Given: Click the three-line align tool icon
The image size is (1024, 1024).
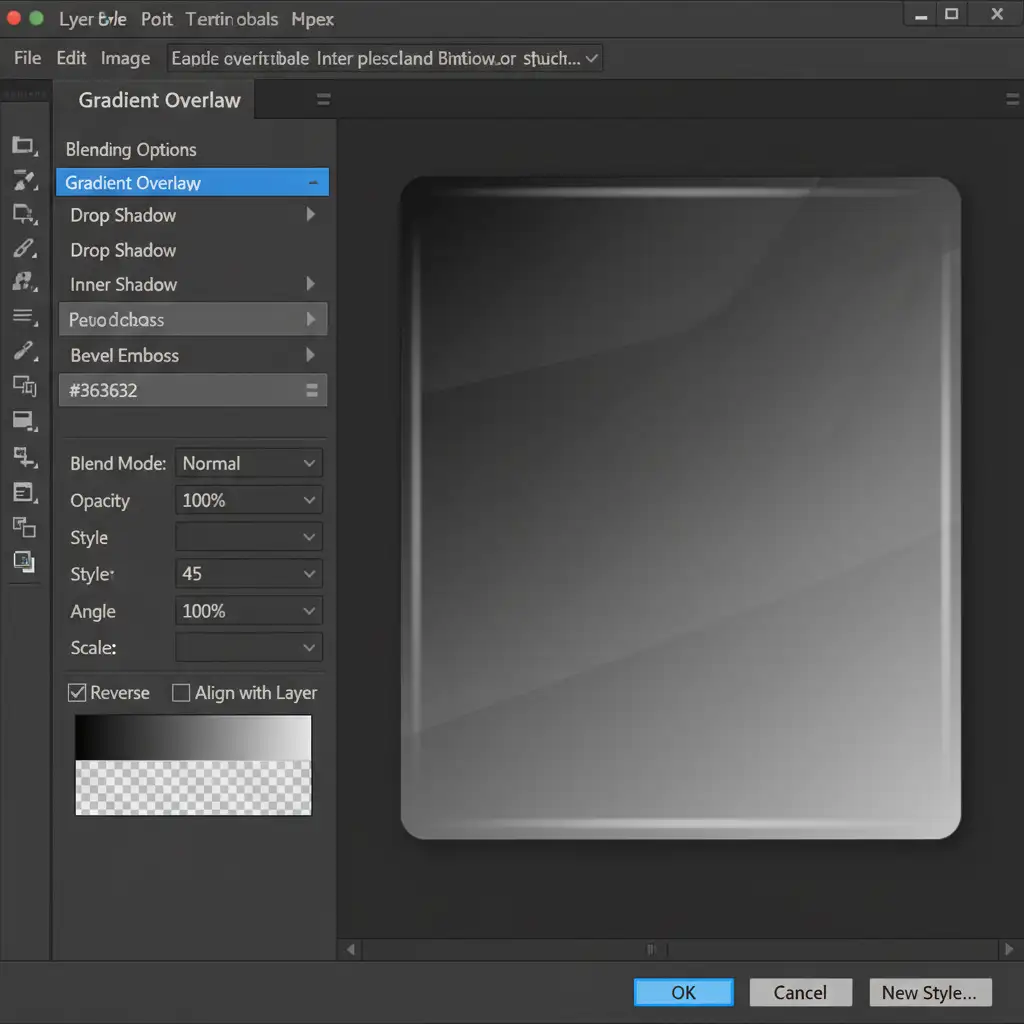Looking at the screenshot, I should 23,317.
